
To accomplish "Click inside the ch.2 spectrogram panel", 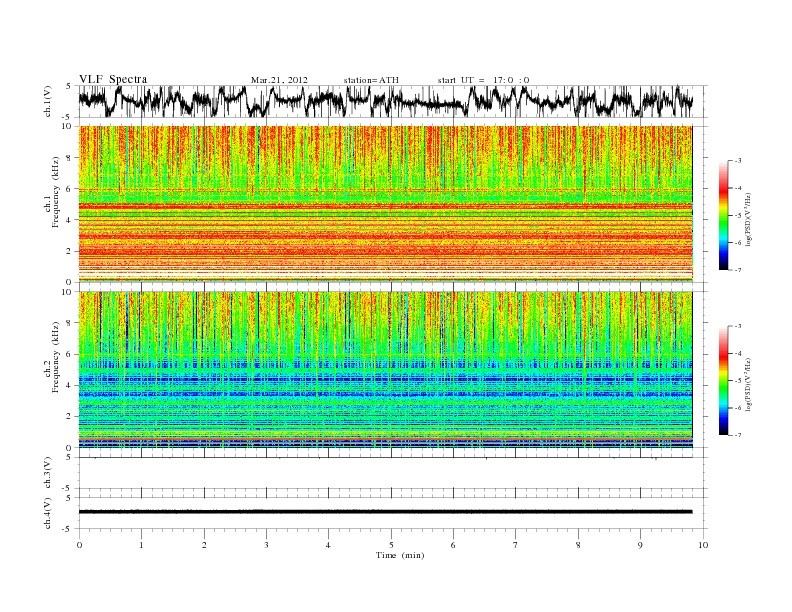I will pyautogui.click(x=386, y=370).
